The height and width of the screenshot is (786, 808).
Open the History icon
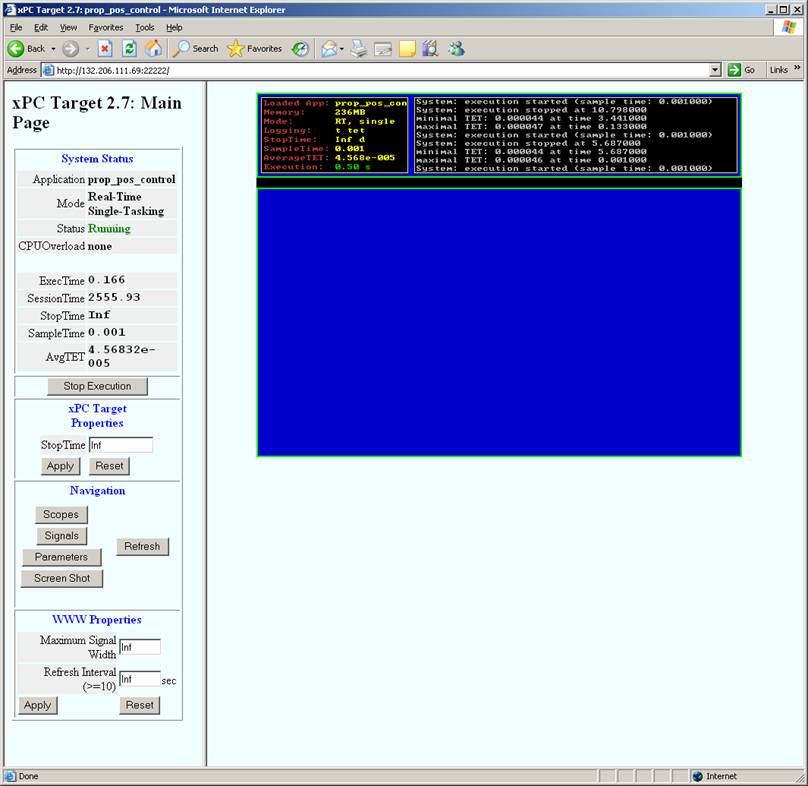click(x=300, y=49)
